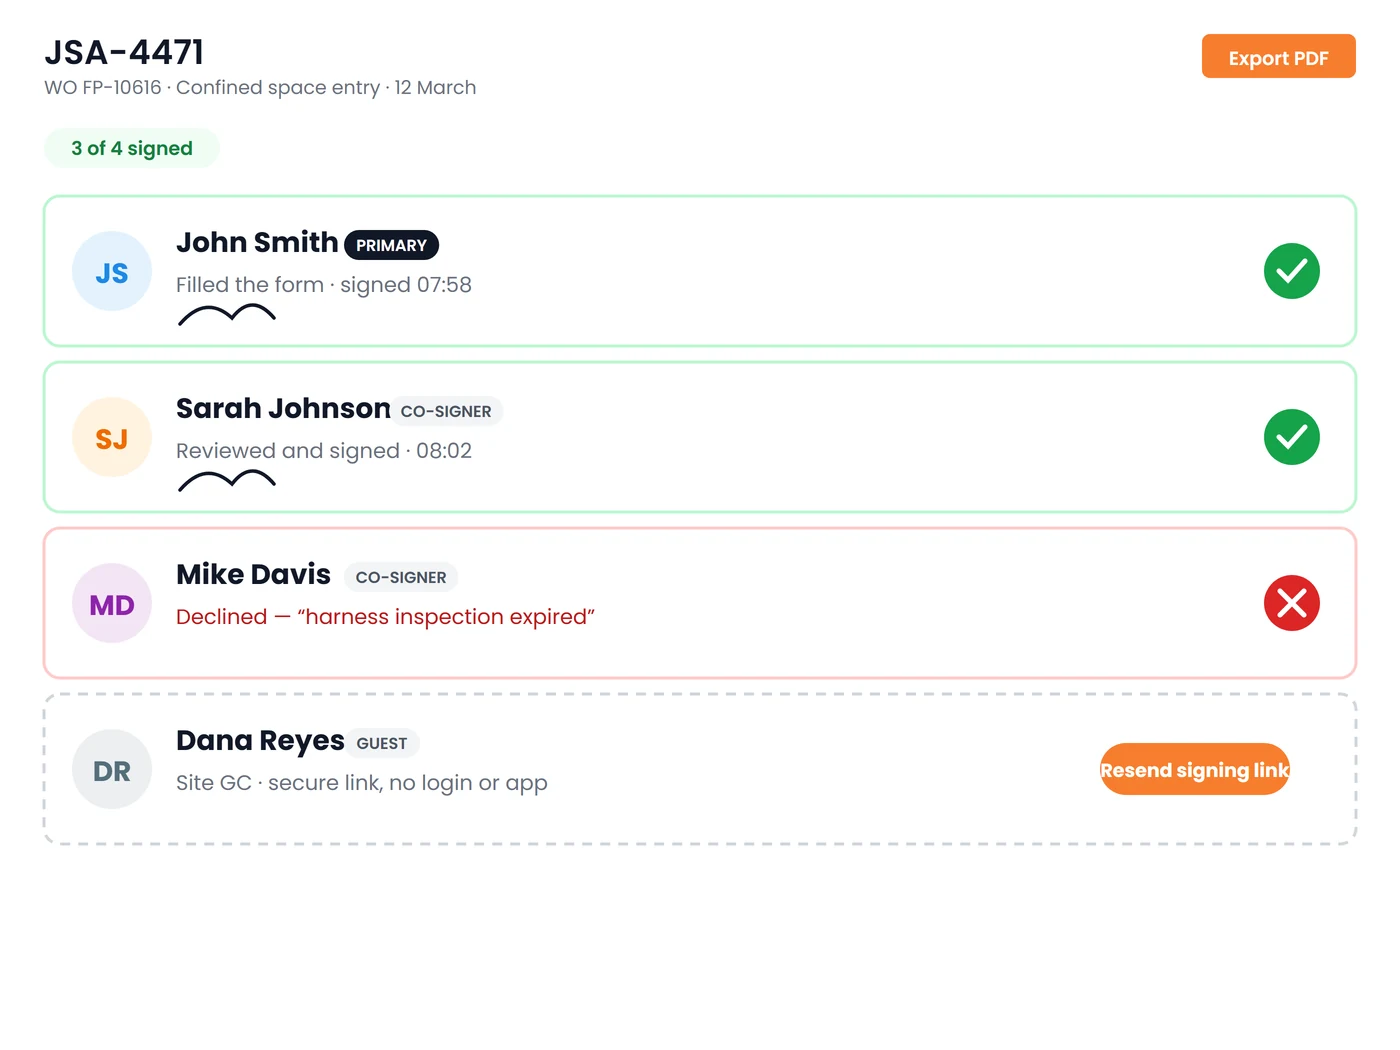Click Sarah Johnson's CO-SIGNER badge
This screenshot has height=1050, width=1400.
pos(446,411)
